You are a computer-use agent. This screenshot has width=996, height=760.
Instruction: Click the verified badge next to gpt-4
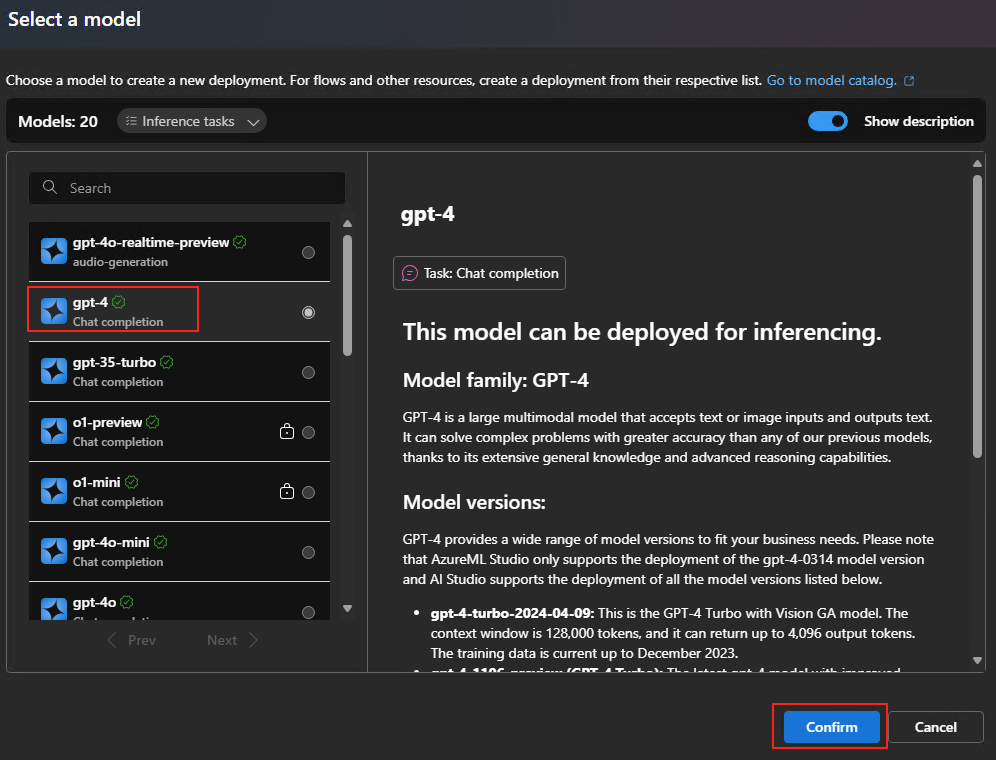click(119, 302)
